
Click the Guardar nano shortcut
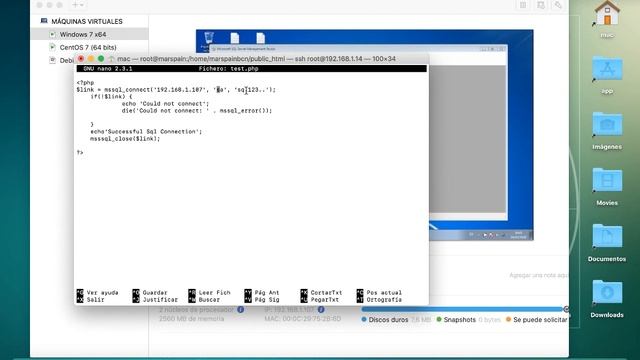pyautogui.click(x=150, y=293)
